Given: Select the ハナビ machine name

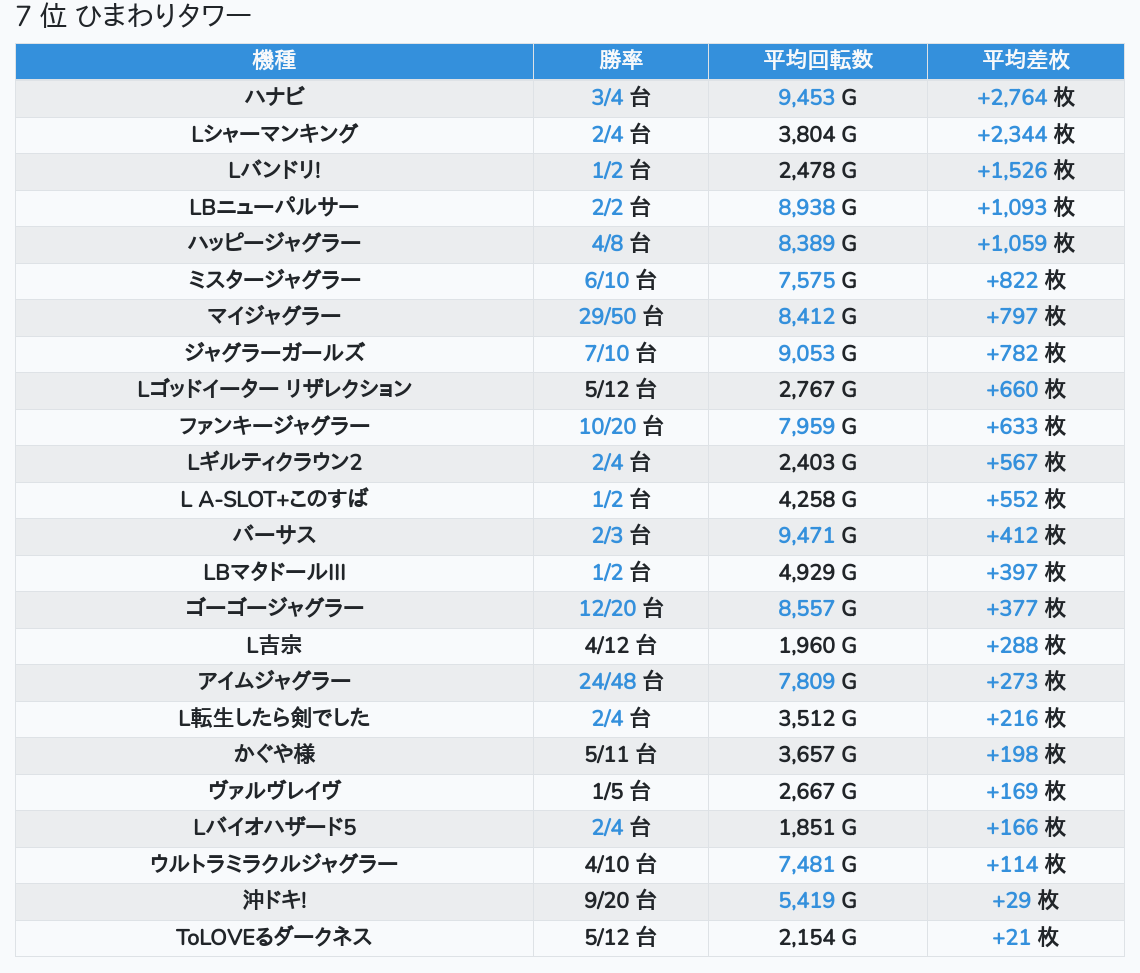Looking at the screenshot, I should tap(274, 97).
